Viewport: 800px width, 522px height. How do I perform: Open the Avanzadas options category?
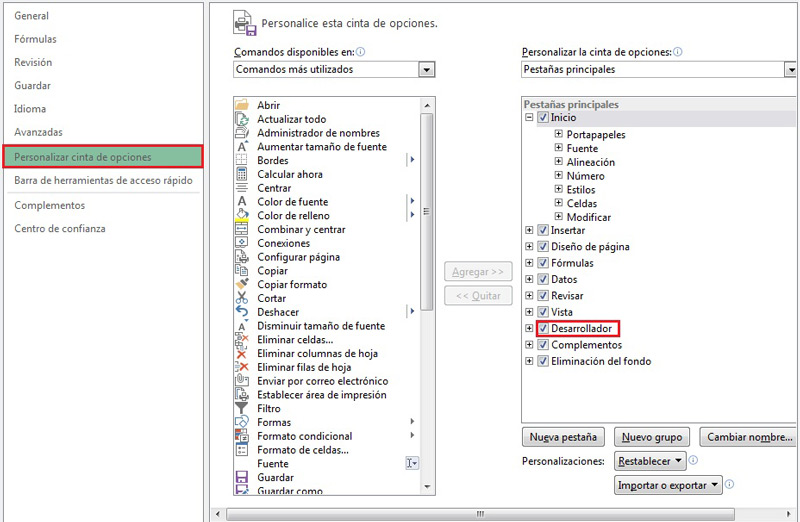point(38,132)
